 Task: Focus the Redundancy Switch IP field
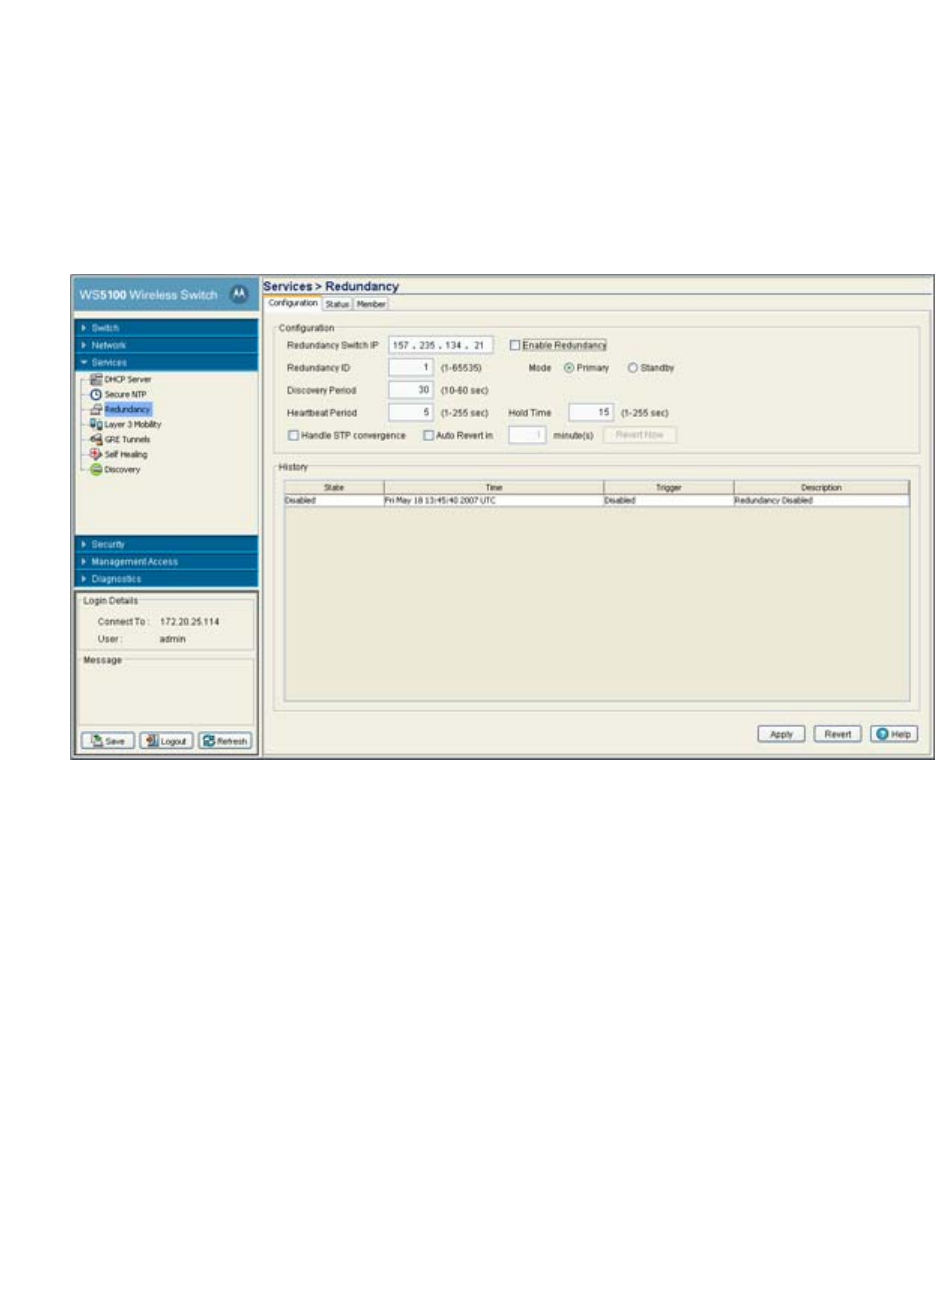441,345
